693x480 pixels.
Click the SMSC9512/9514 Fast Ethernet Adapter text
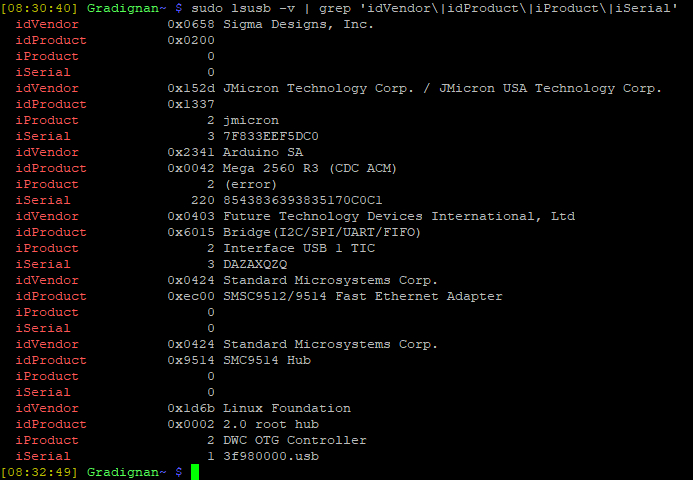[x=363, y=296]
